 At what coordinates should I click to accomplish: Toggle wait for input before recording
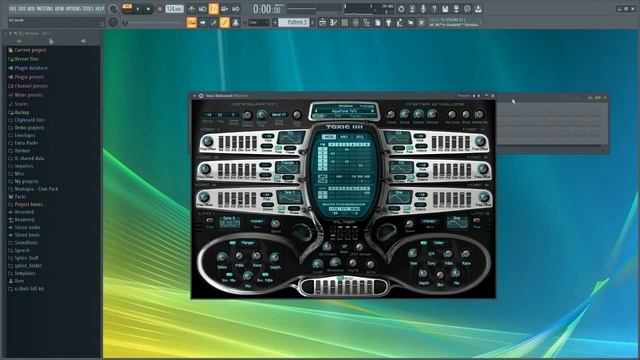[202, 9]
